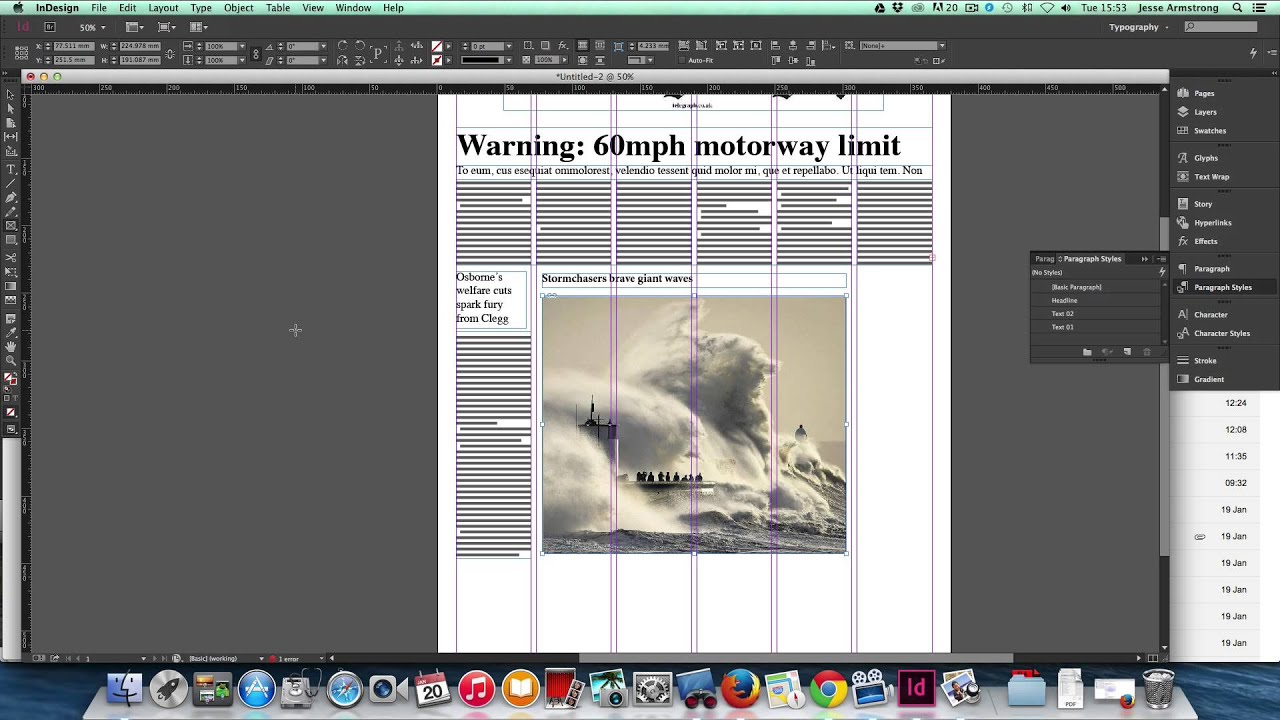Open the Window menu
Viewport: 1280px width, 720px height.
click(x=353, y=8)
